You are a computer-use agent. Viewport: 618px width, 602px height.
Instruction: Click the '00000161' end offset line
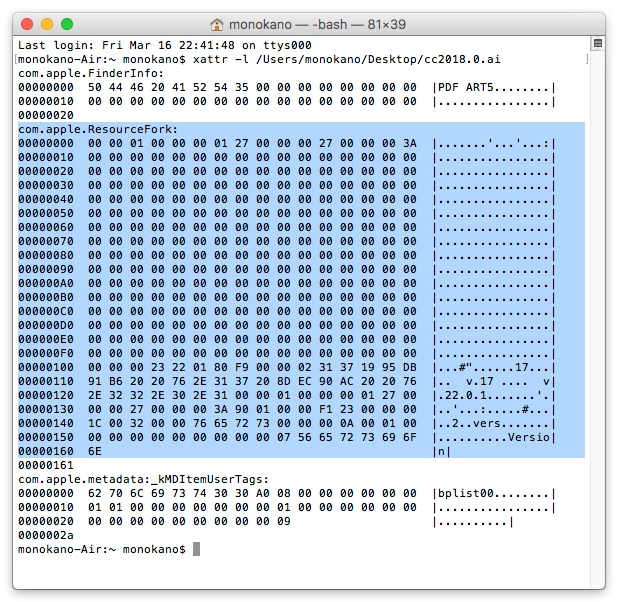pyautogui.click(x=46, y=465)
